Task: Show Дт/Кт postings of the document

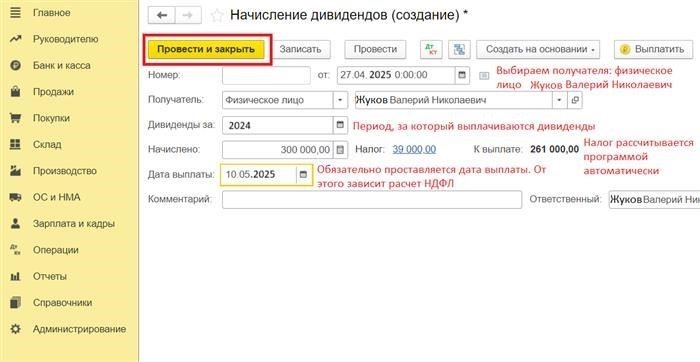Action: point(431,50)
